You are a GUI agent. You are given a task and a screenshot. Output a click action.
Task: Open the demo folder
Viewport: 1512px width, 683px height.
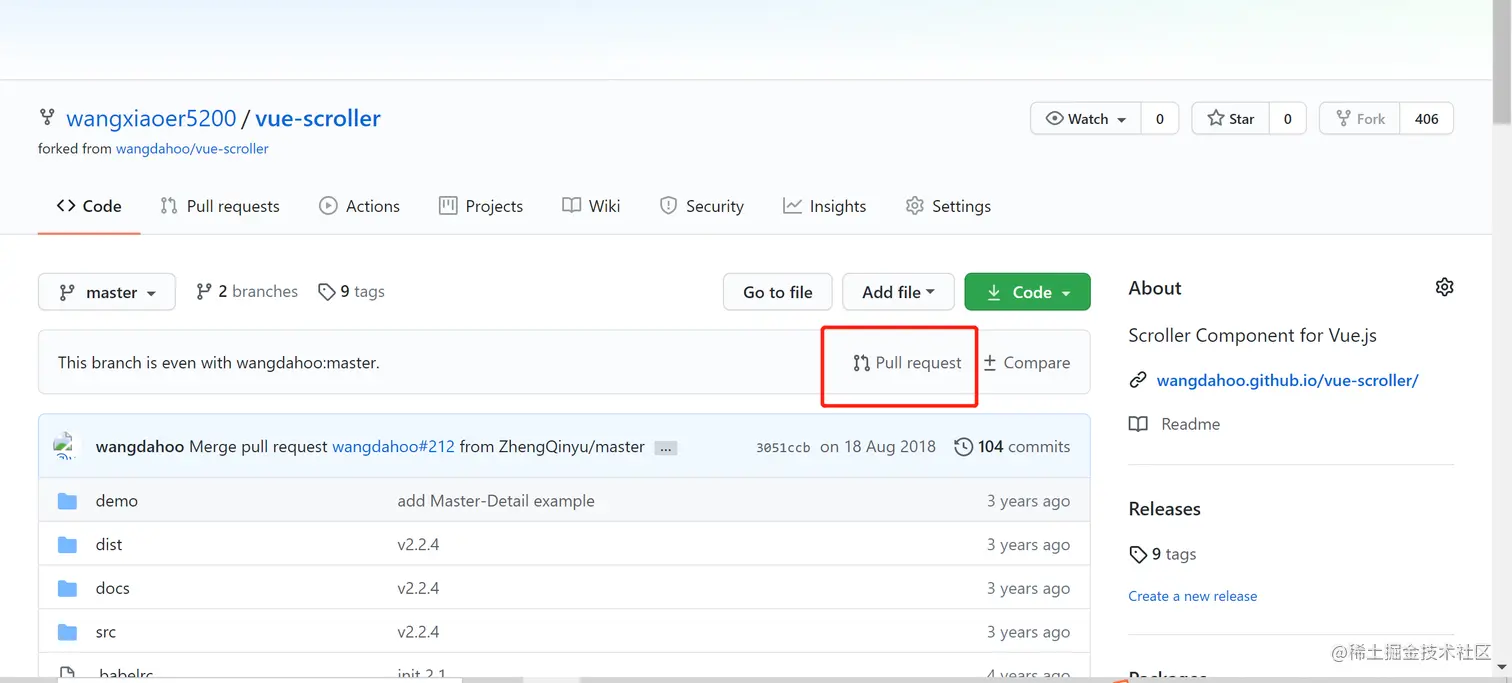click(x=117, y=501)
